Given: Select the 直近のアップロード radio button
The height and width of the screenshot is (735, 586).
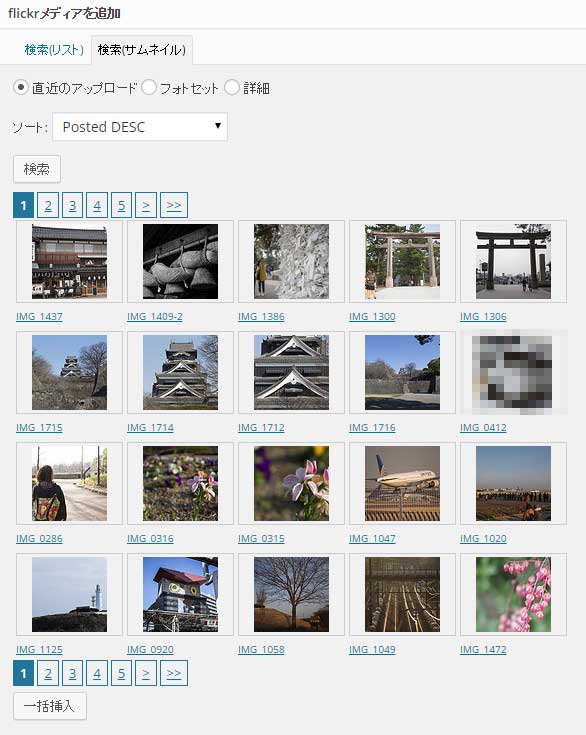Looking at the screenshot, I should point(21,87).
